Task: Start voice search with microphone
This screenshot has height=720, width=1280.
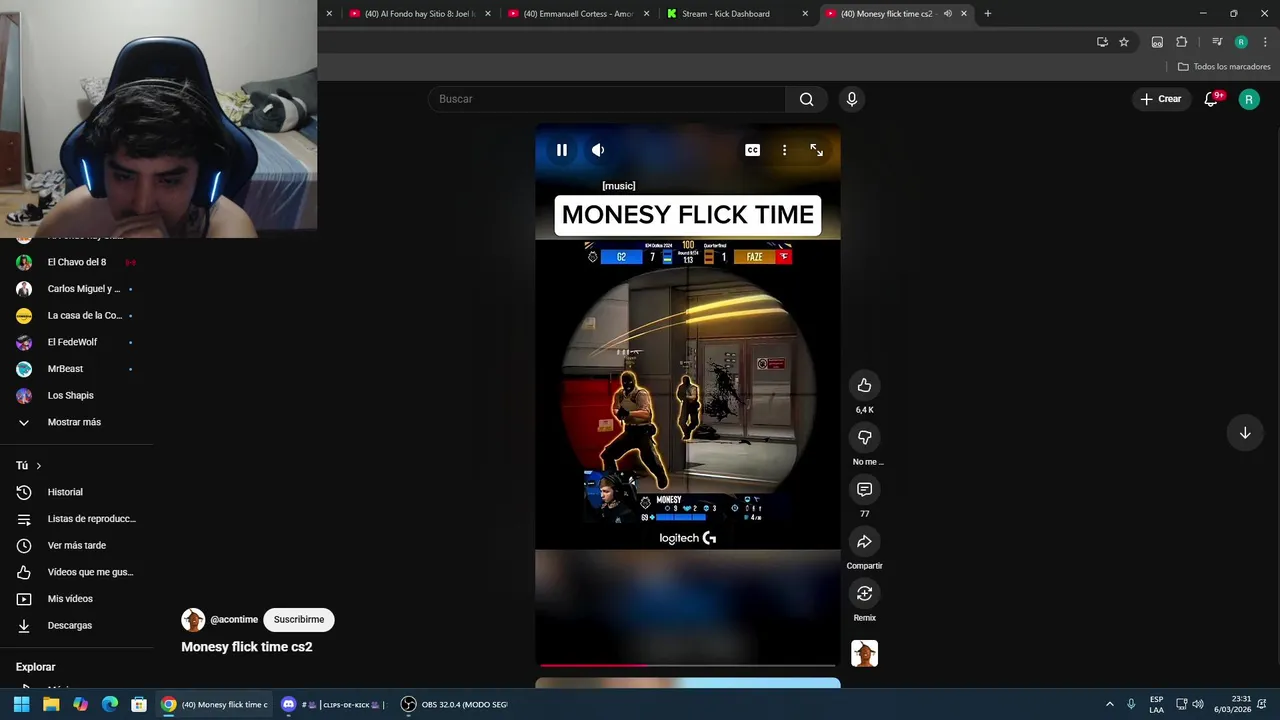Action: click(x=852, y=99)
